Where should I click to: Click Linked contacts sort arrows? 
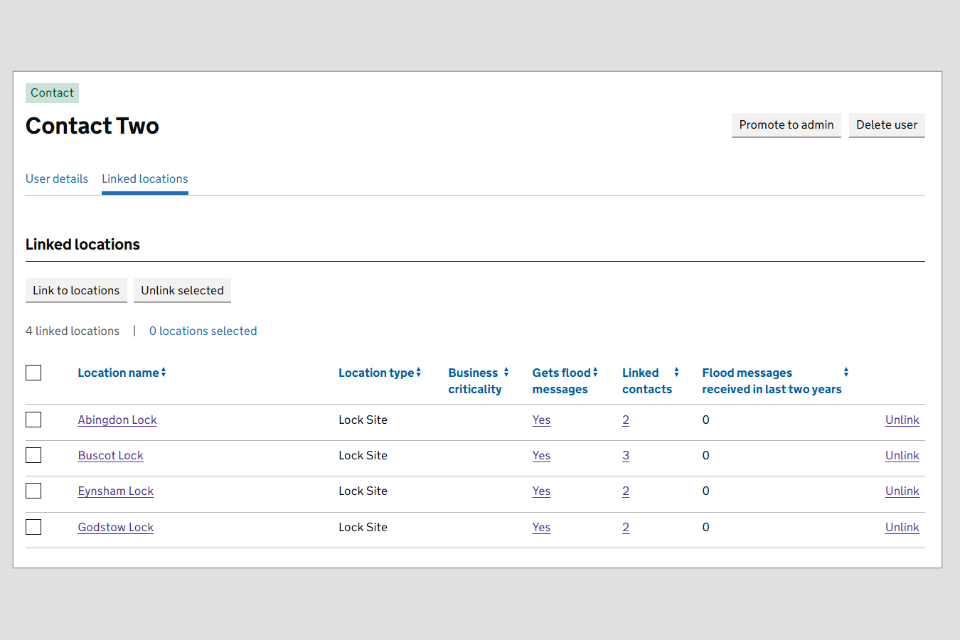(676, 373)
